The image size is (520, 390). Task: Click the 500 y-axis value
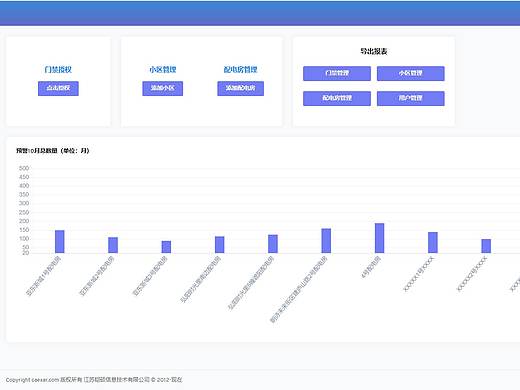(24, 168)
